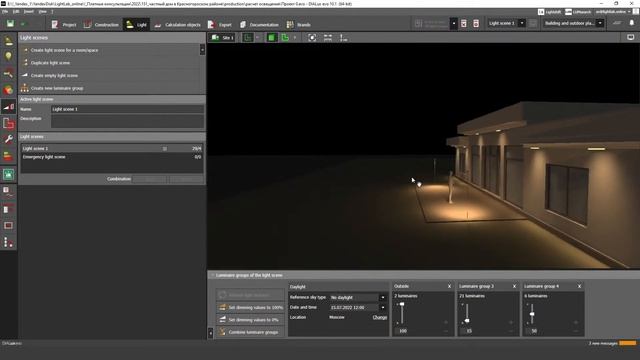Image resolution: width=640 pixels, height=360 pixels.
Task: Open the Site 1 view selector
Action: click(222, 38)
